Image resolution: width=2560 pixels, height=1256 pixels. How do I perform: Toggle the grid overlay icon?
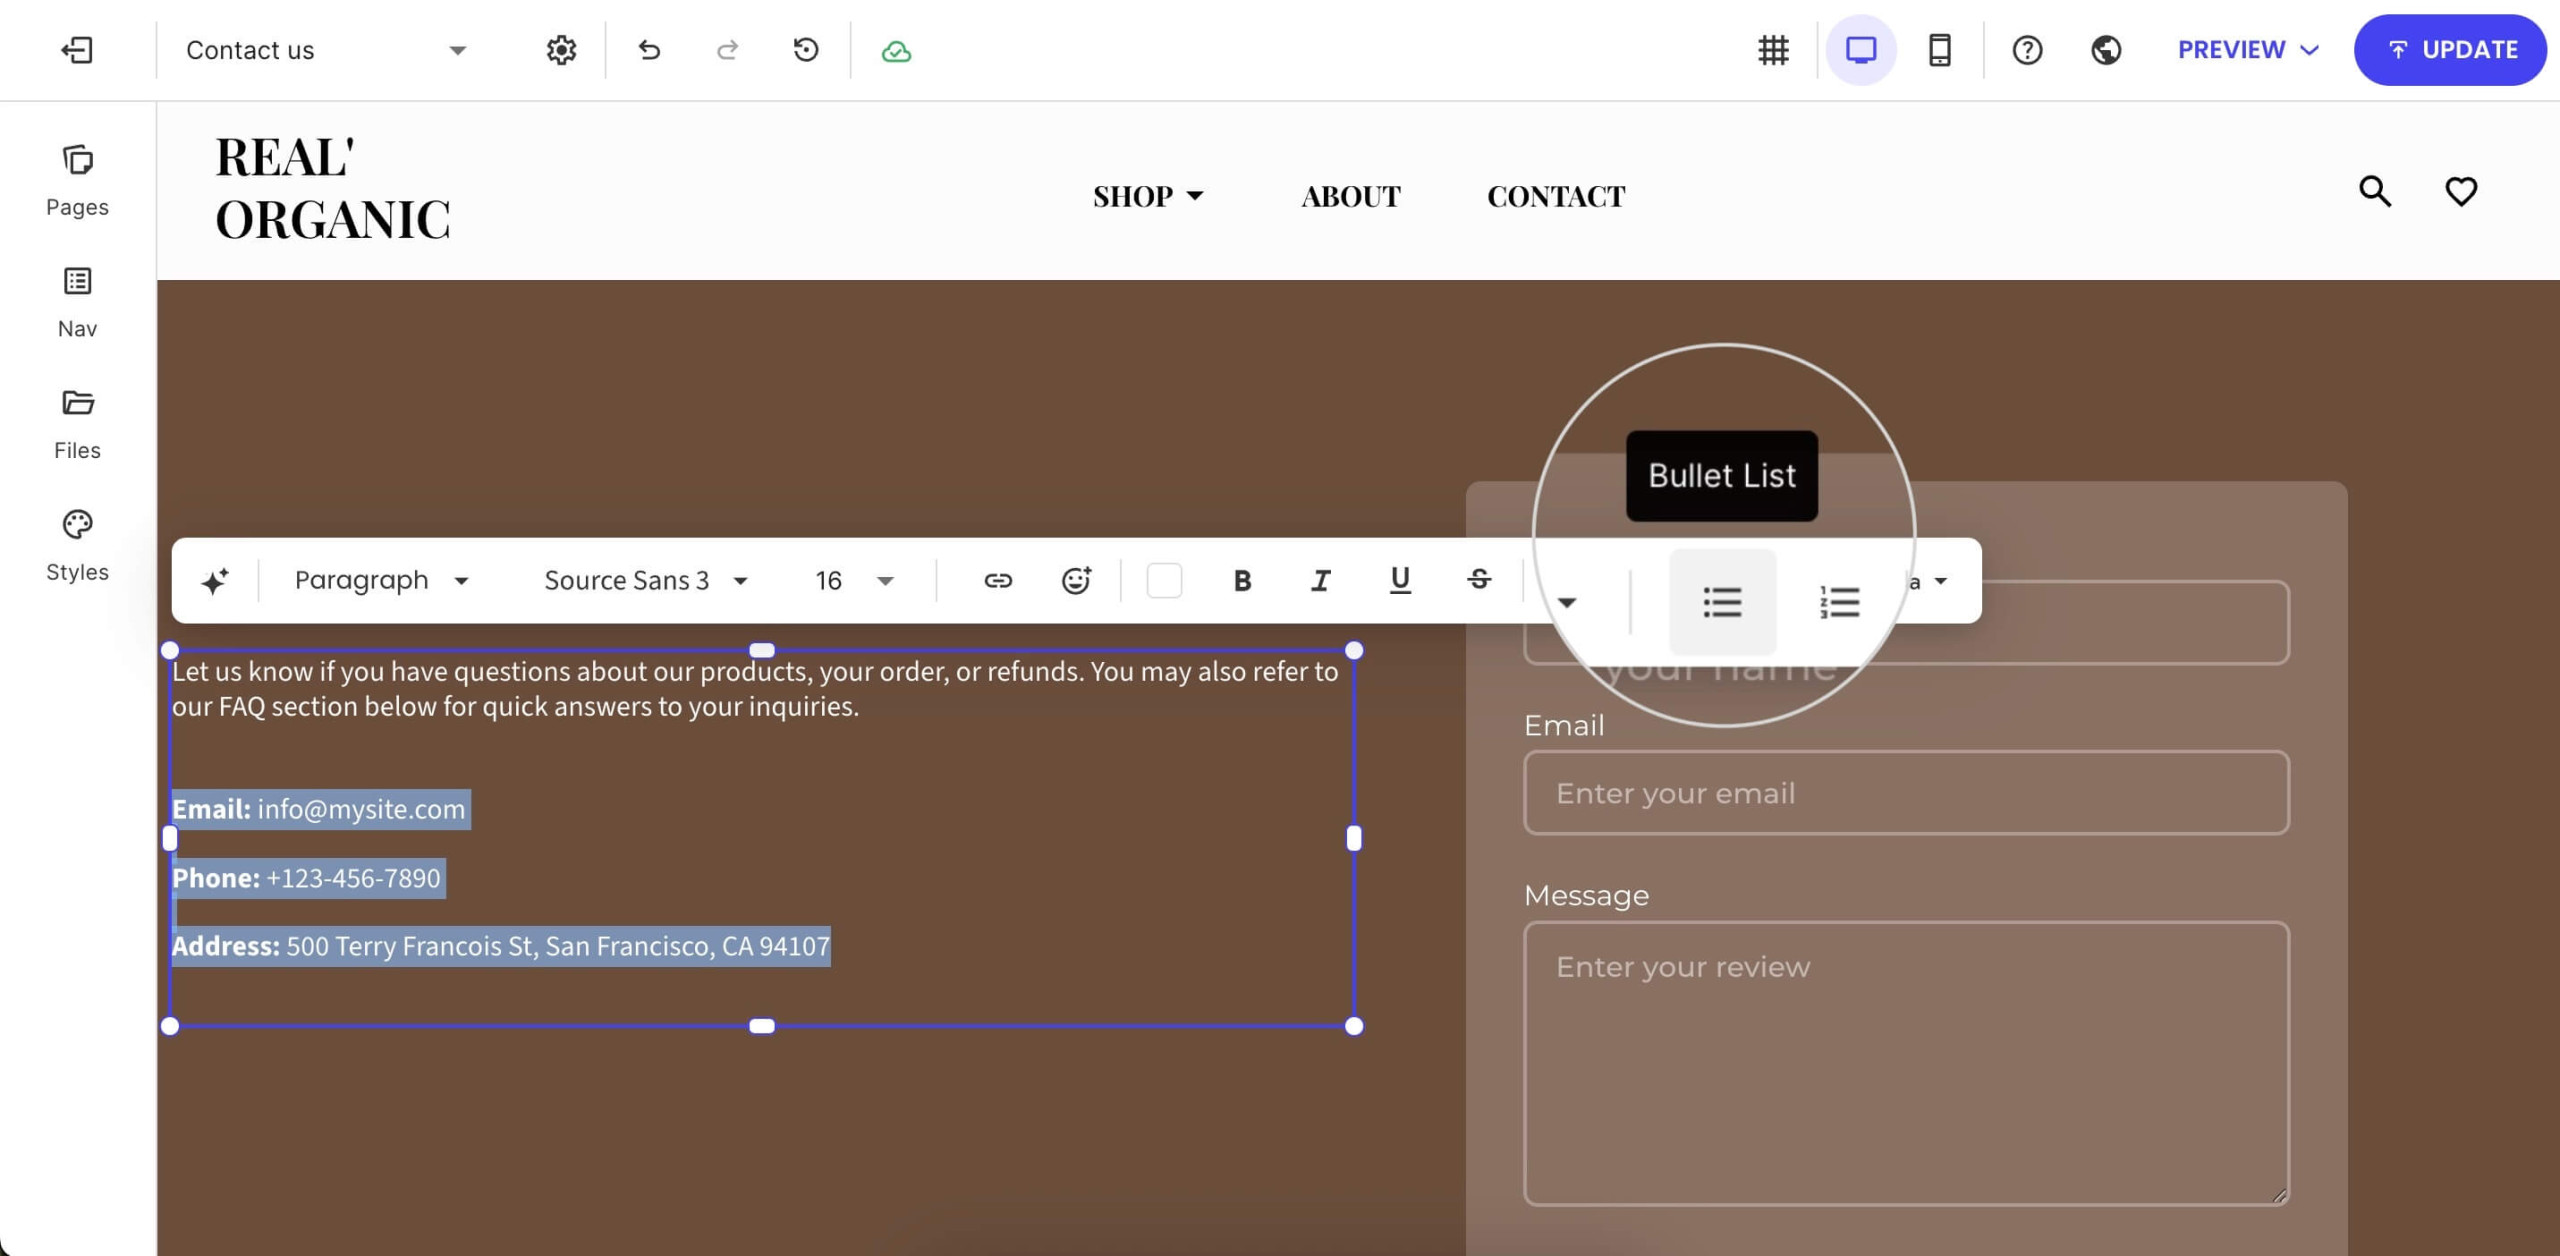coord(1773,50)
